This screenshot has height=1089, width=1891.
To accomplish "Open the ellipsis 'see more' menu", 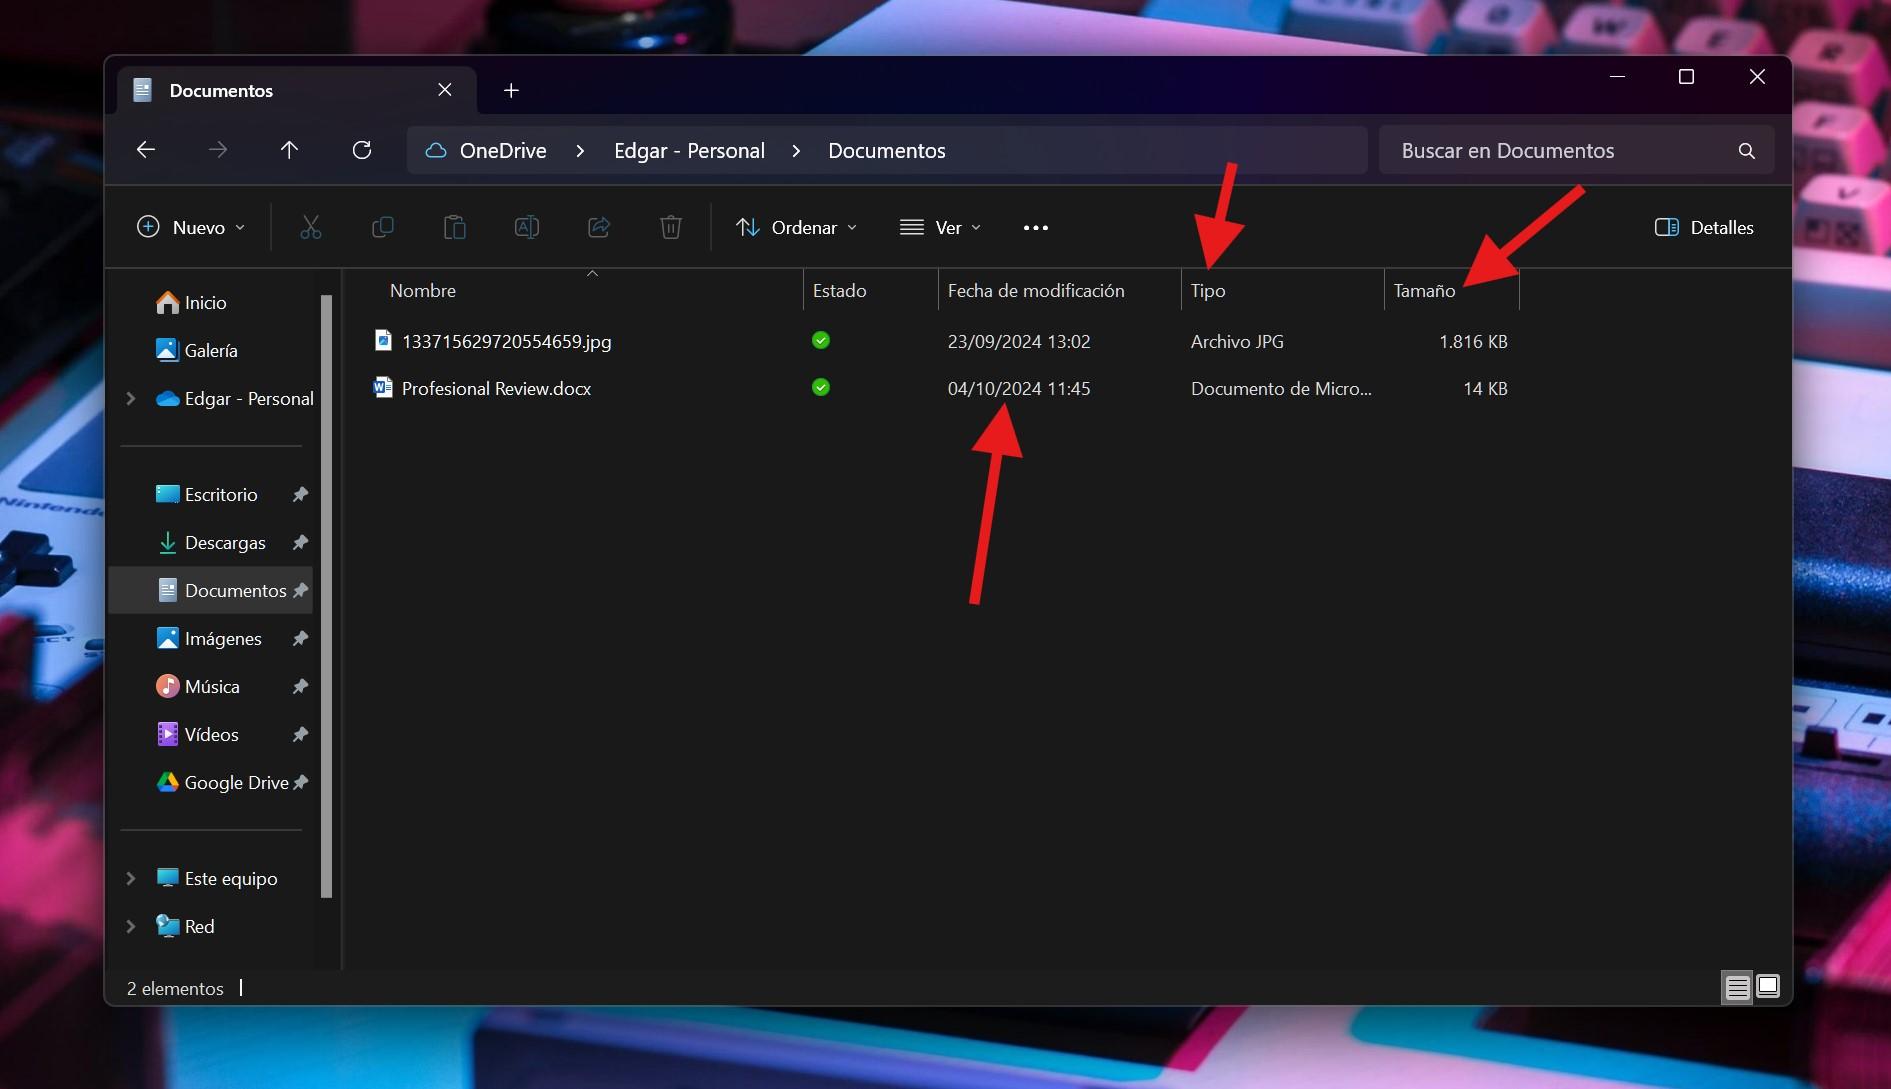I will [x=1036, y=227].
